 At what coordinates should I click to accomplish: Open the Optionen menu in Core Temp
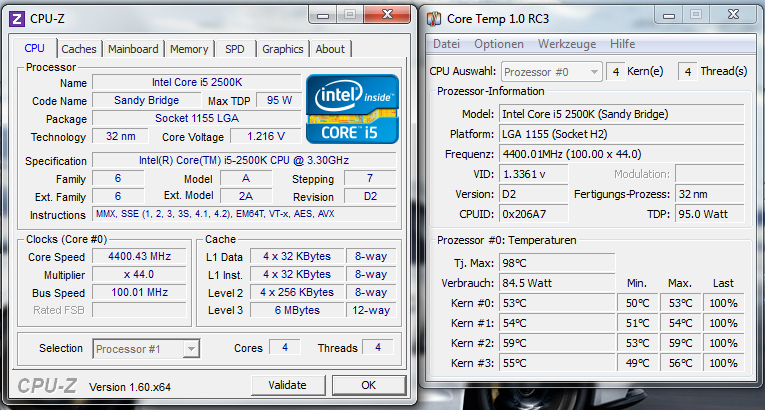(x=499, y=44)
